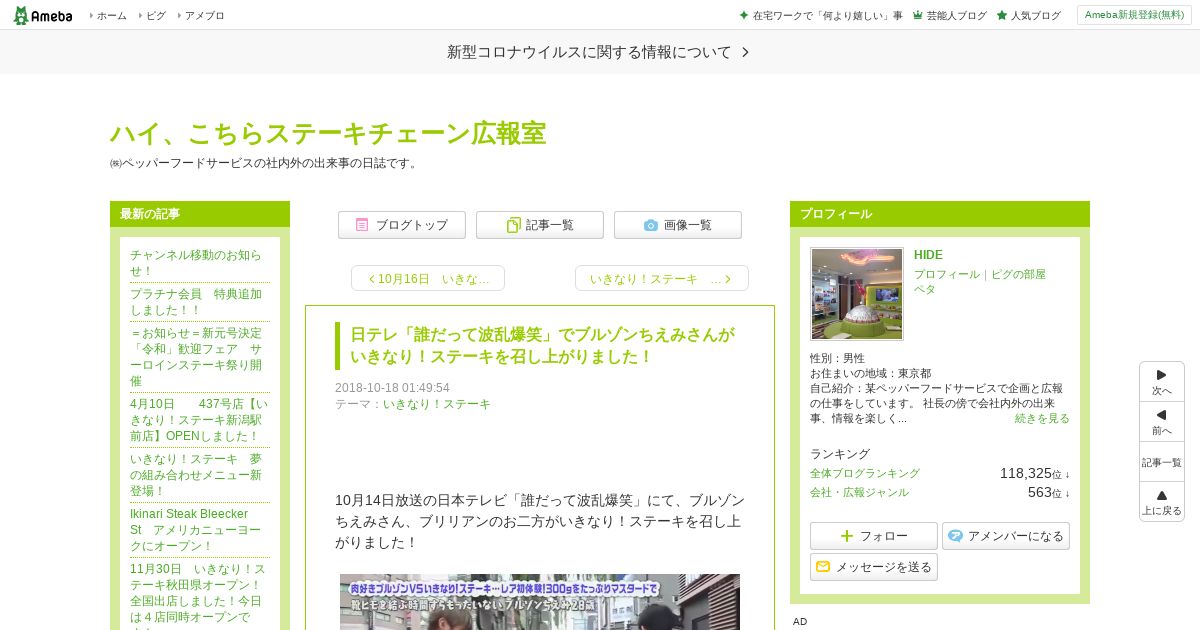Open article title 日テレ「誰だって波乱爆笑」

pos(542,345)
